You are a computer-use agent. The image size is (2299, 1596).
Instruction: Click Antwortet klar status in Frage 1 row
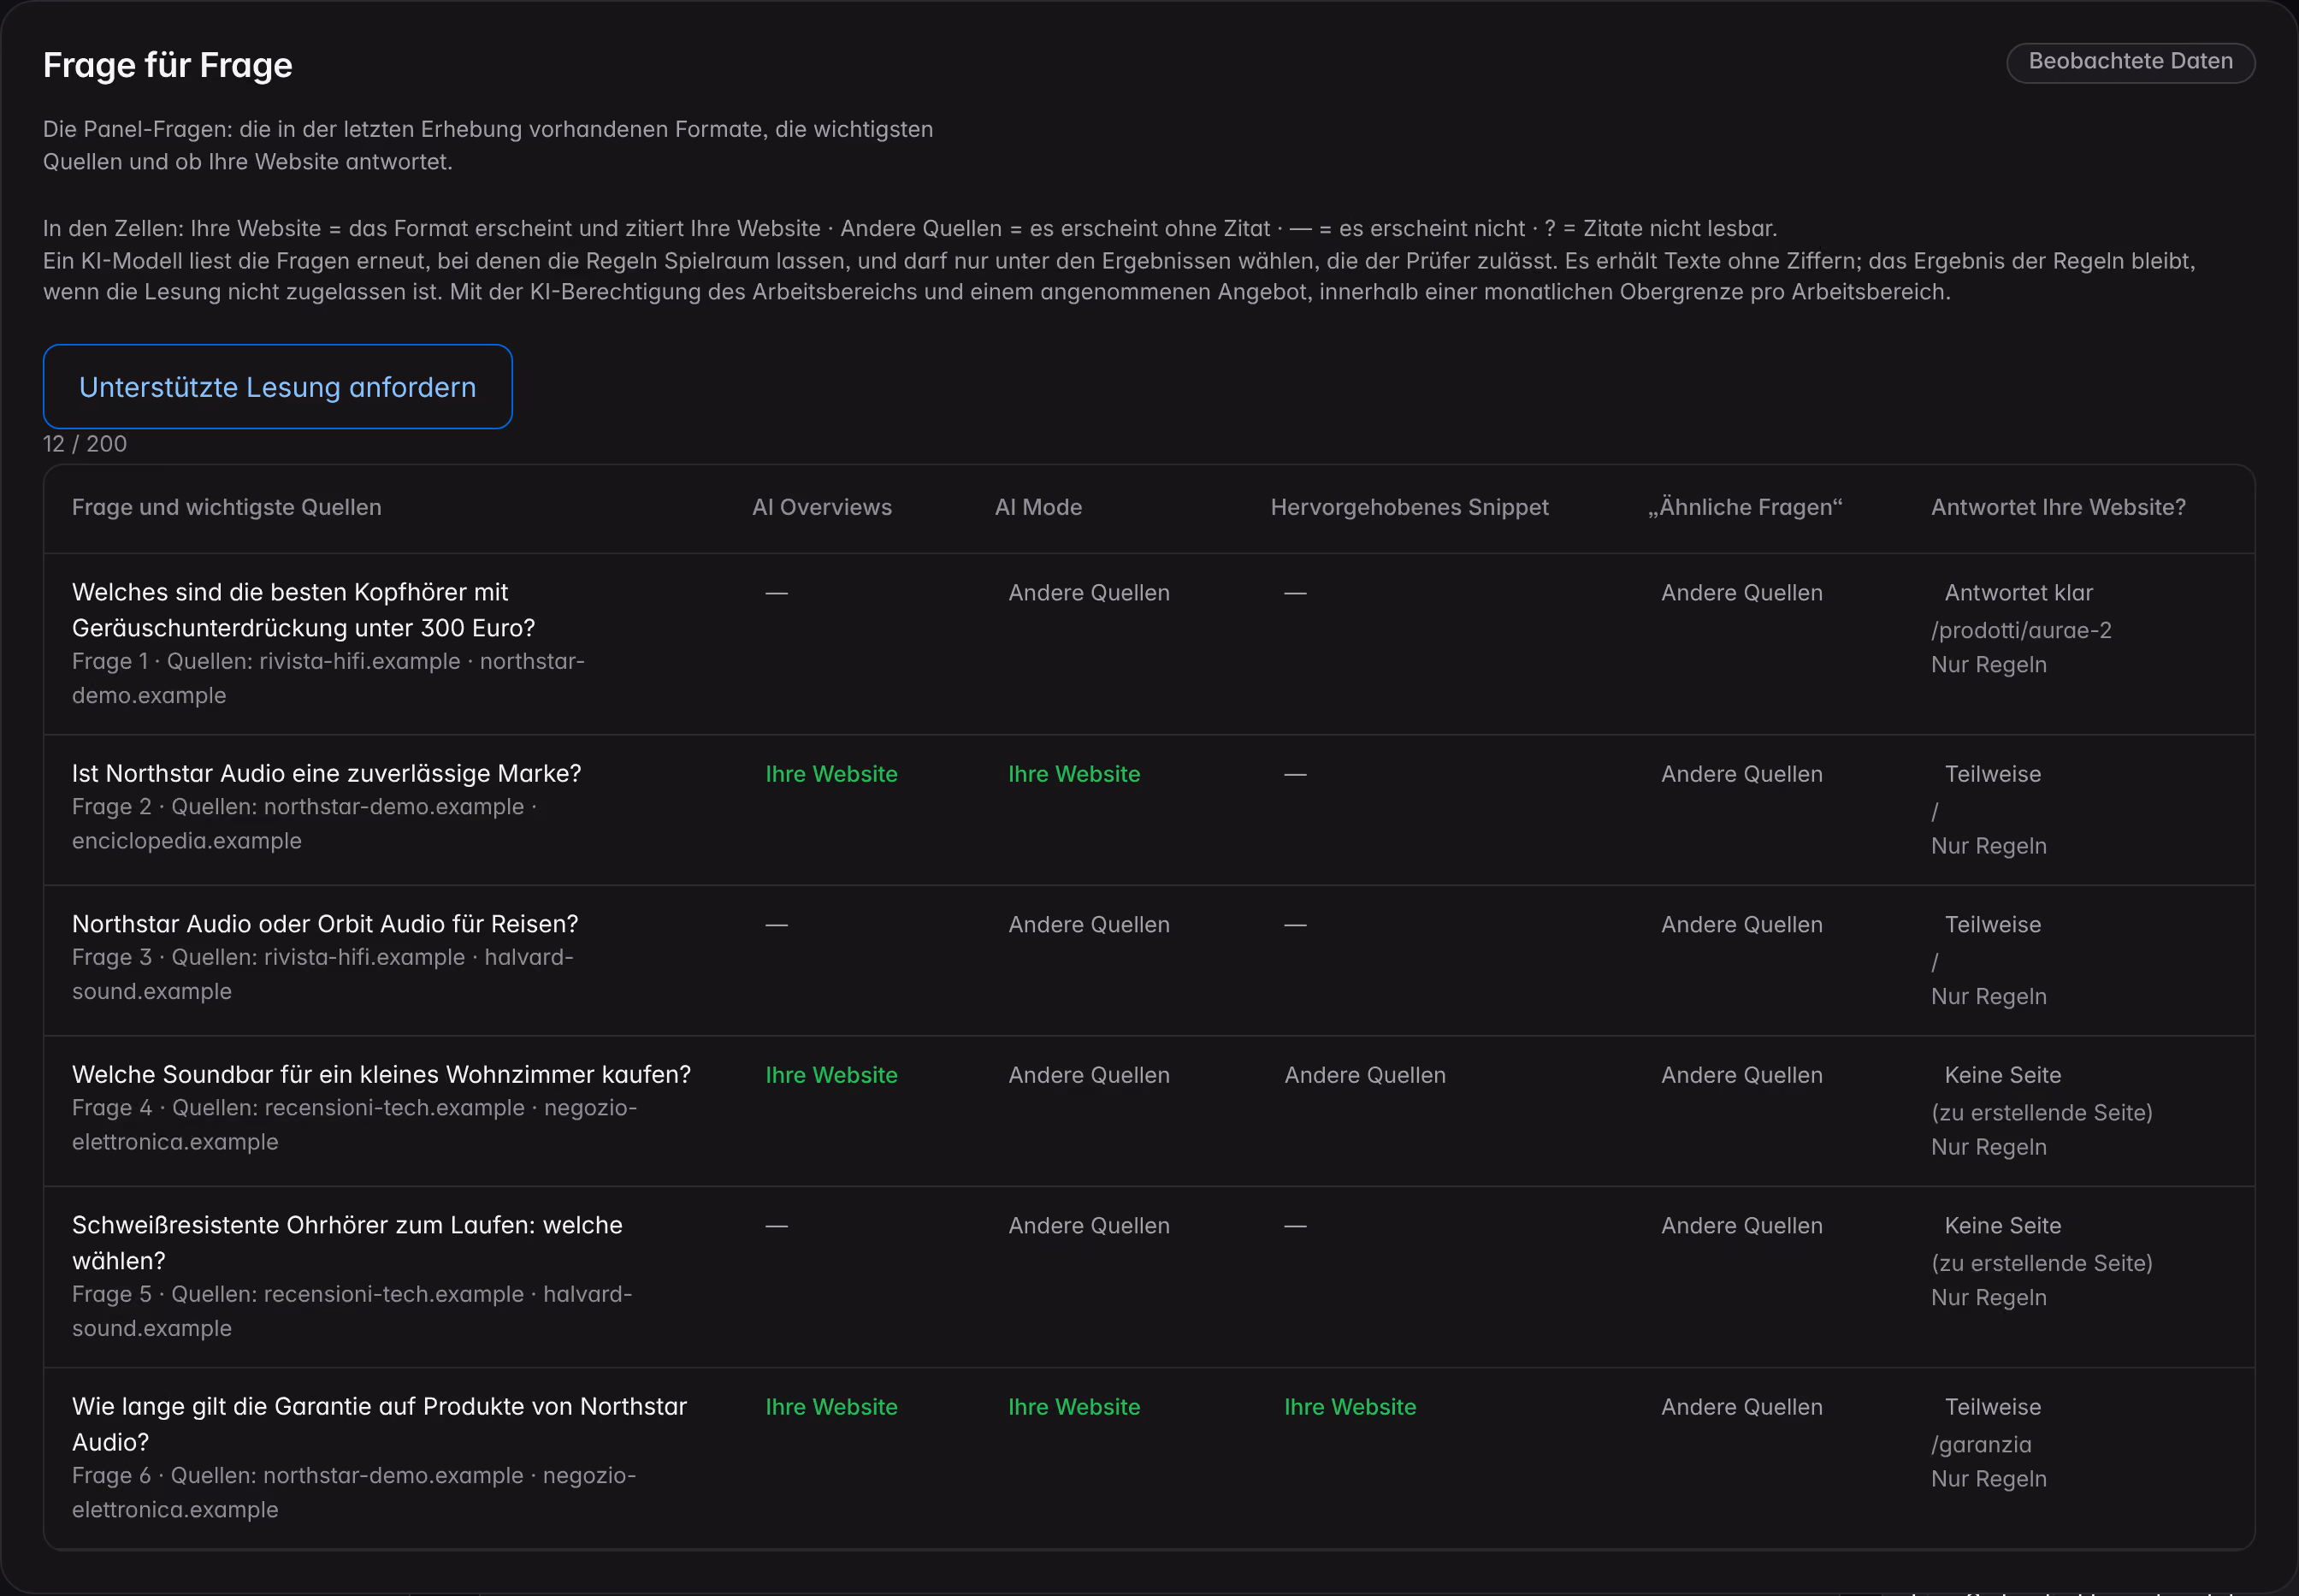coord(2018,593)
